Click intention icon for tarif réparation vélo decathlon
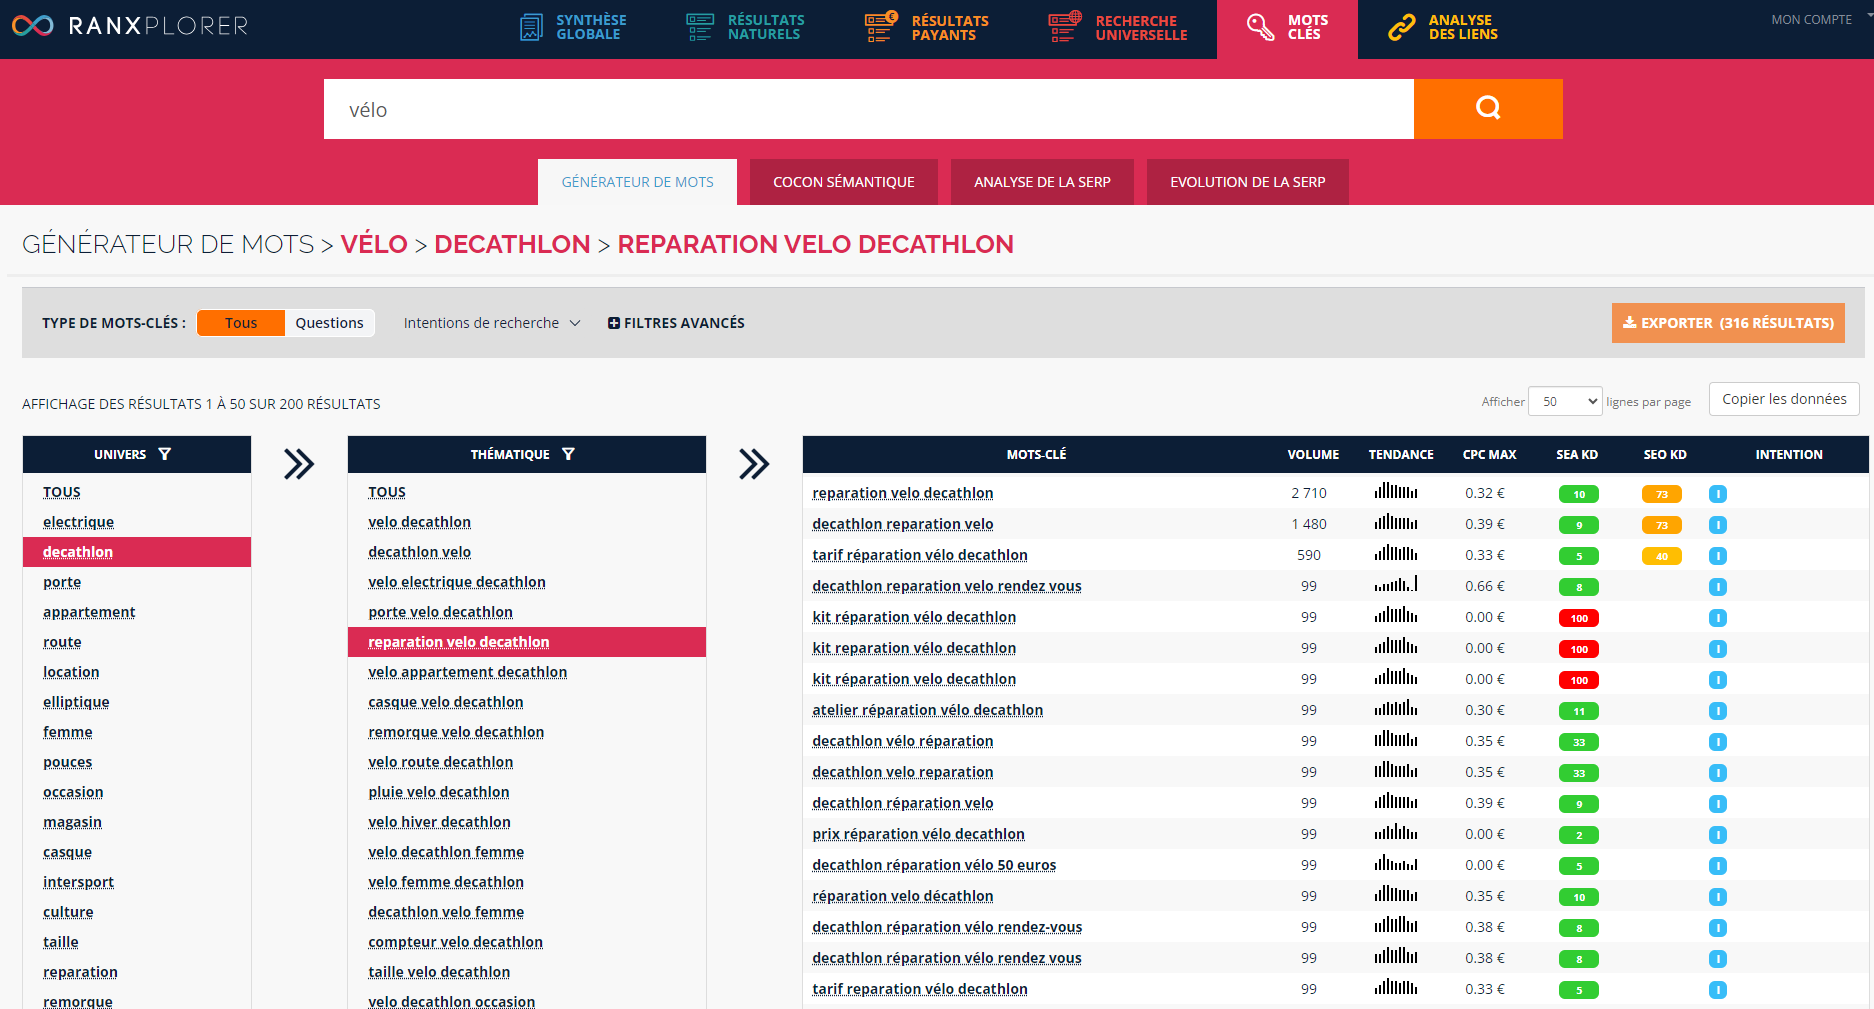Viewport: 1874px width, 1009px height. point(1718,556)
